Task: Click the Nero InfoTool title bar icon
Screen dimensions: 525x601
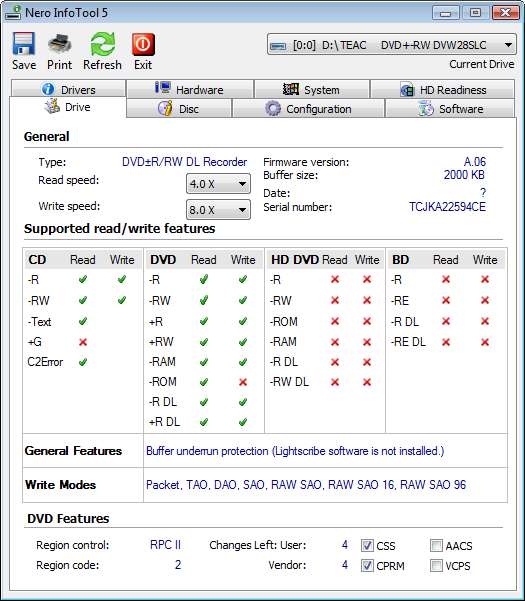Action: [x=13, y=13]
